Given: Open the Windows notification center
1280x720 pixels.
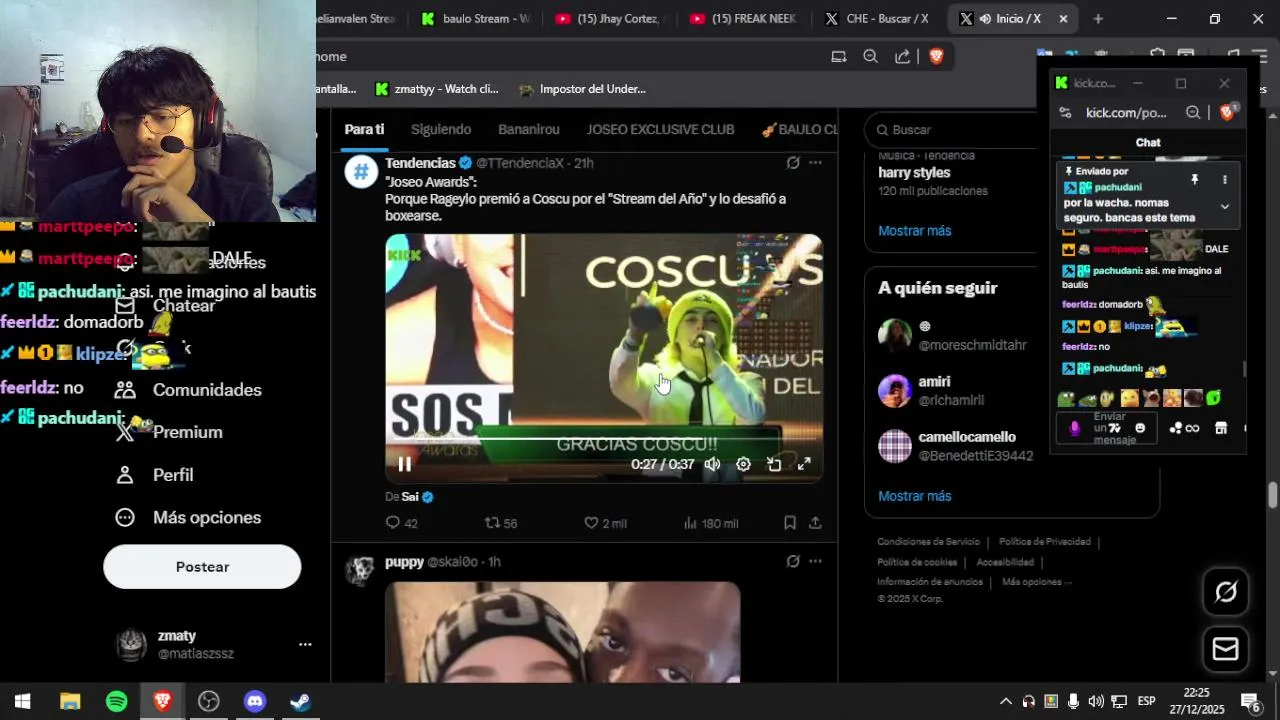Looking at the screenshot, I should click(1250, 701).
